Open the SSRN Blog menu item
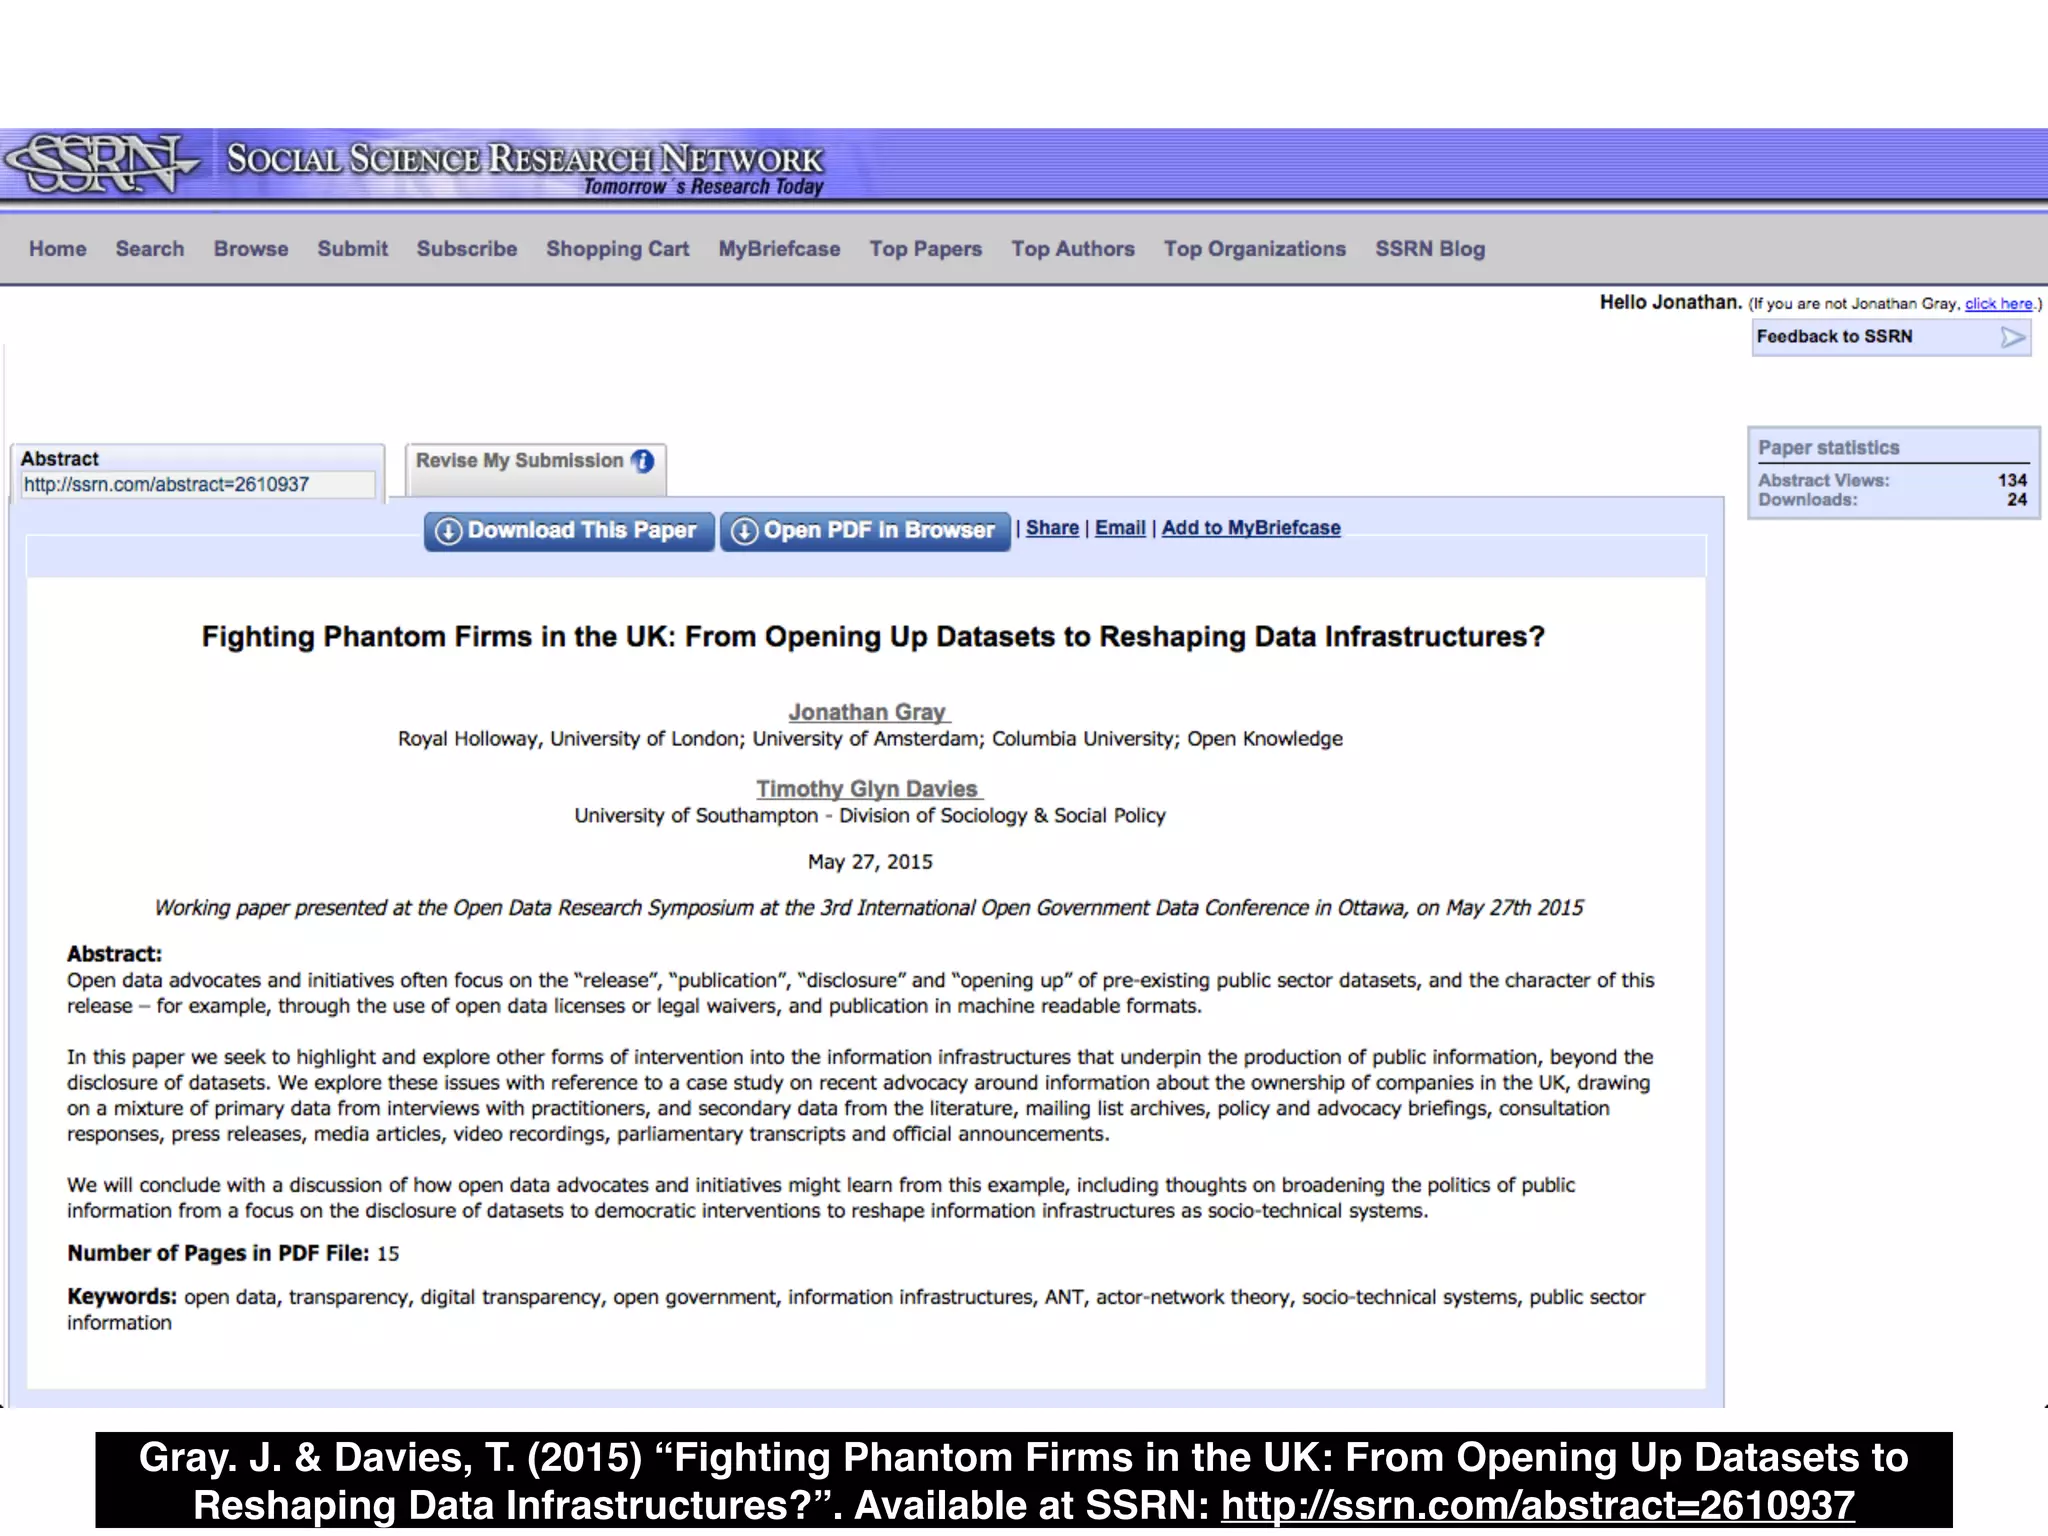 (x=1429, y=249)
